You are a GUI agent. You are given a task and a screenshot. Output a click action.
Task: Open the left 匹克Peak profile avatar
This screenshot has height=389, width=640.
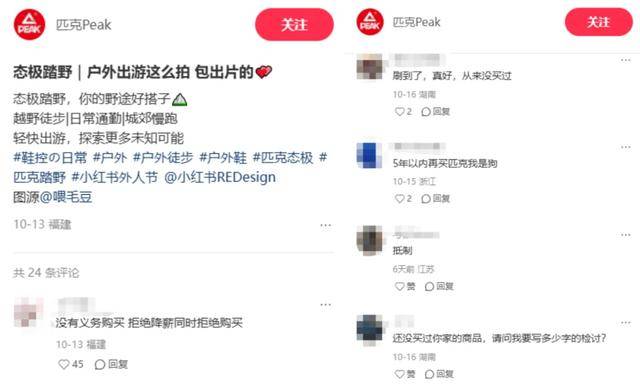(29, 24)
